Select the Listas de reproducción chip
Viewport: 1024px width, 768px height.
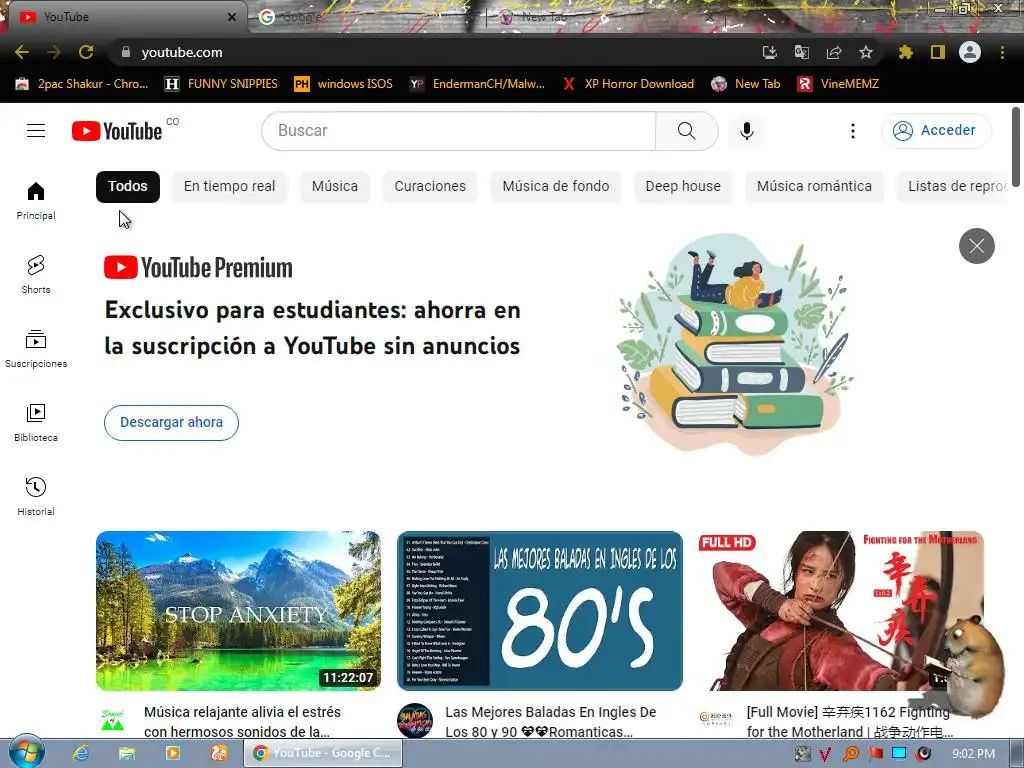tap(953, 187)
